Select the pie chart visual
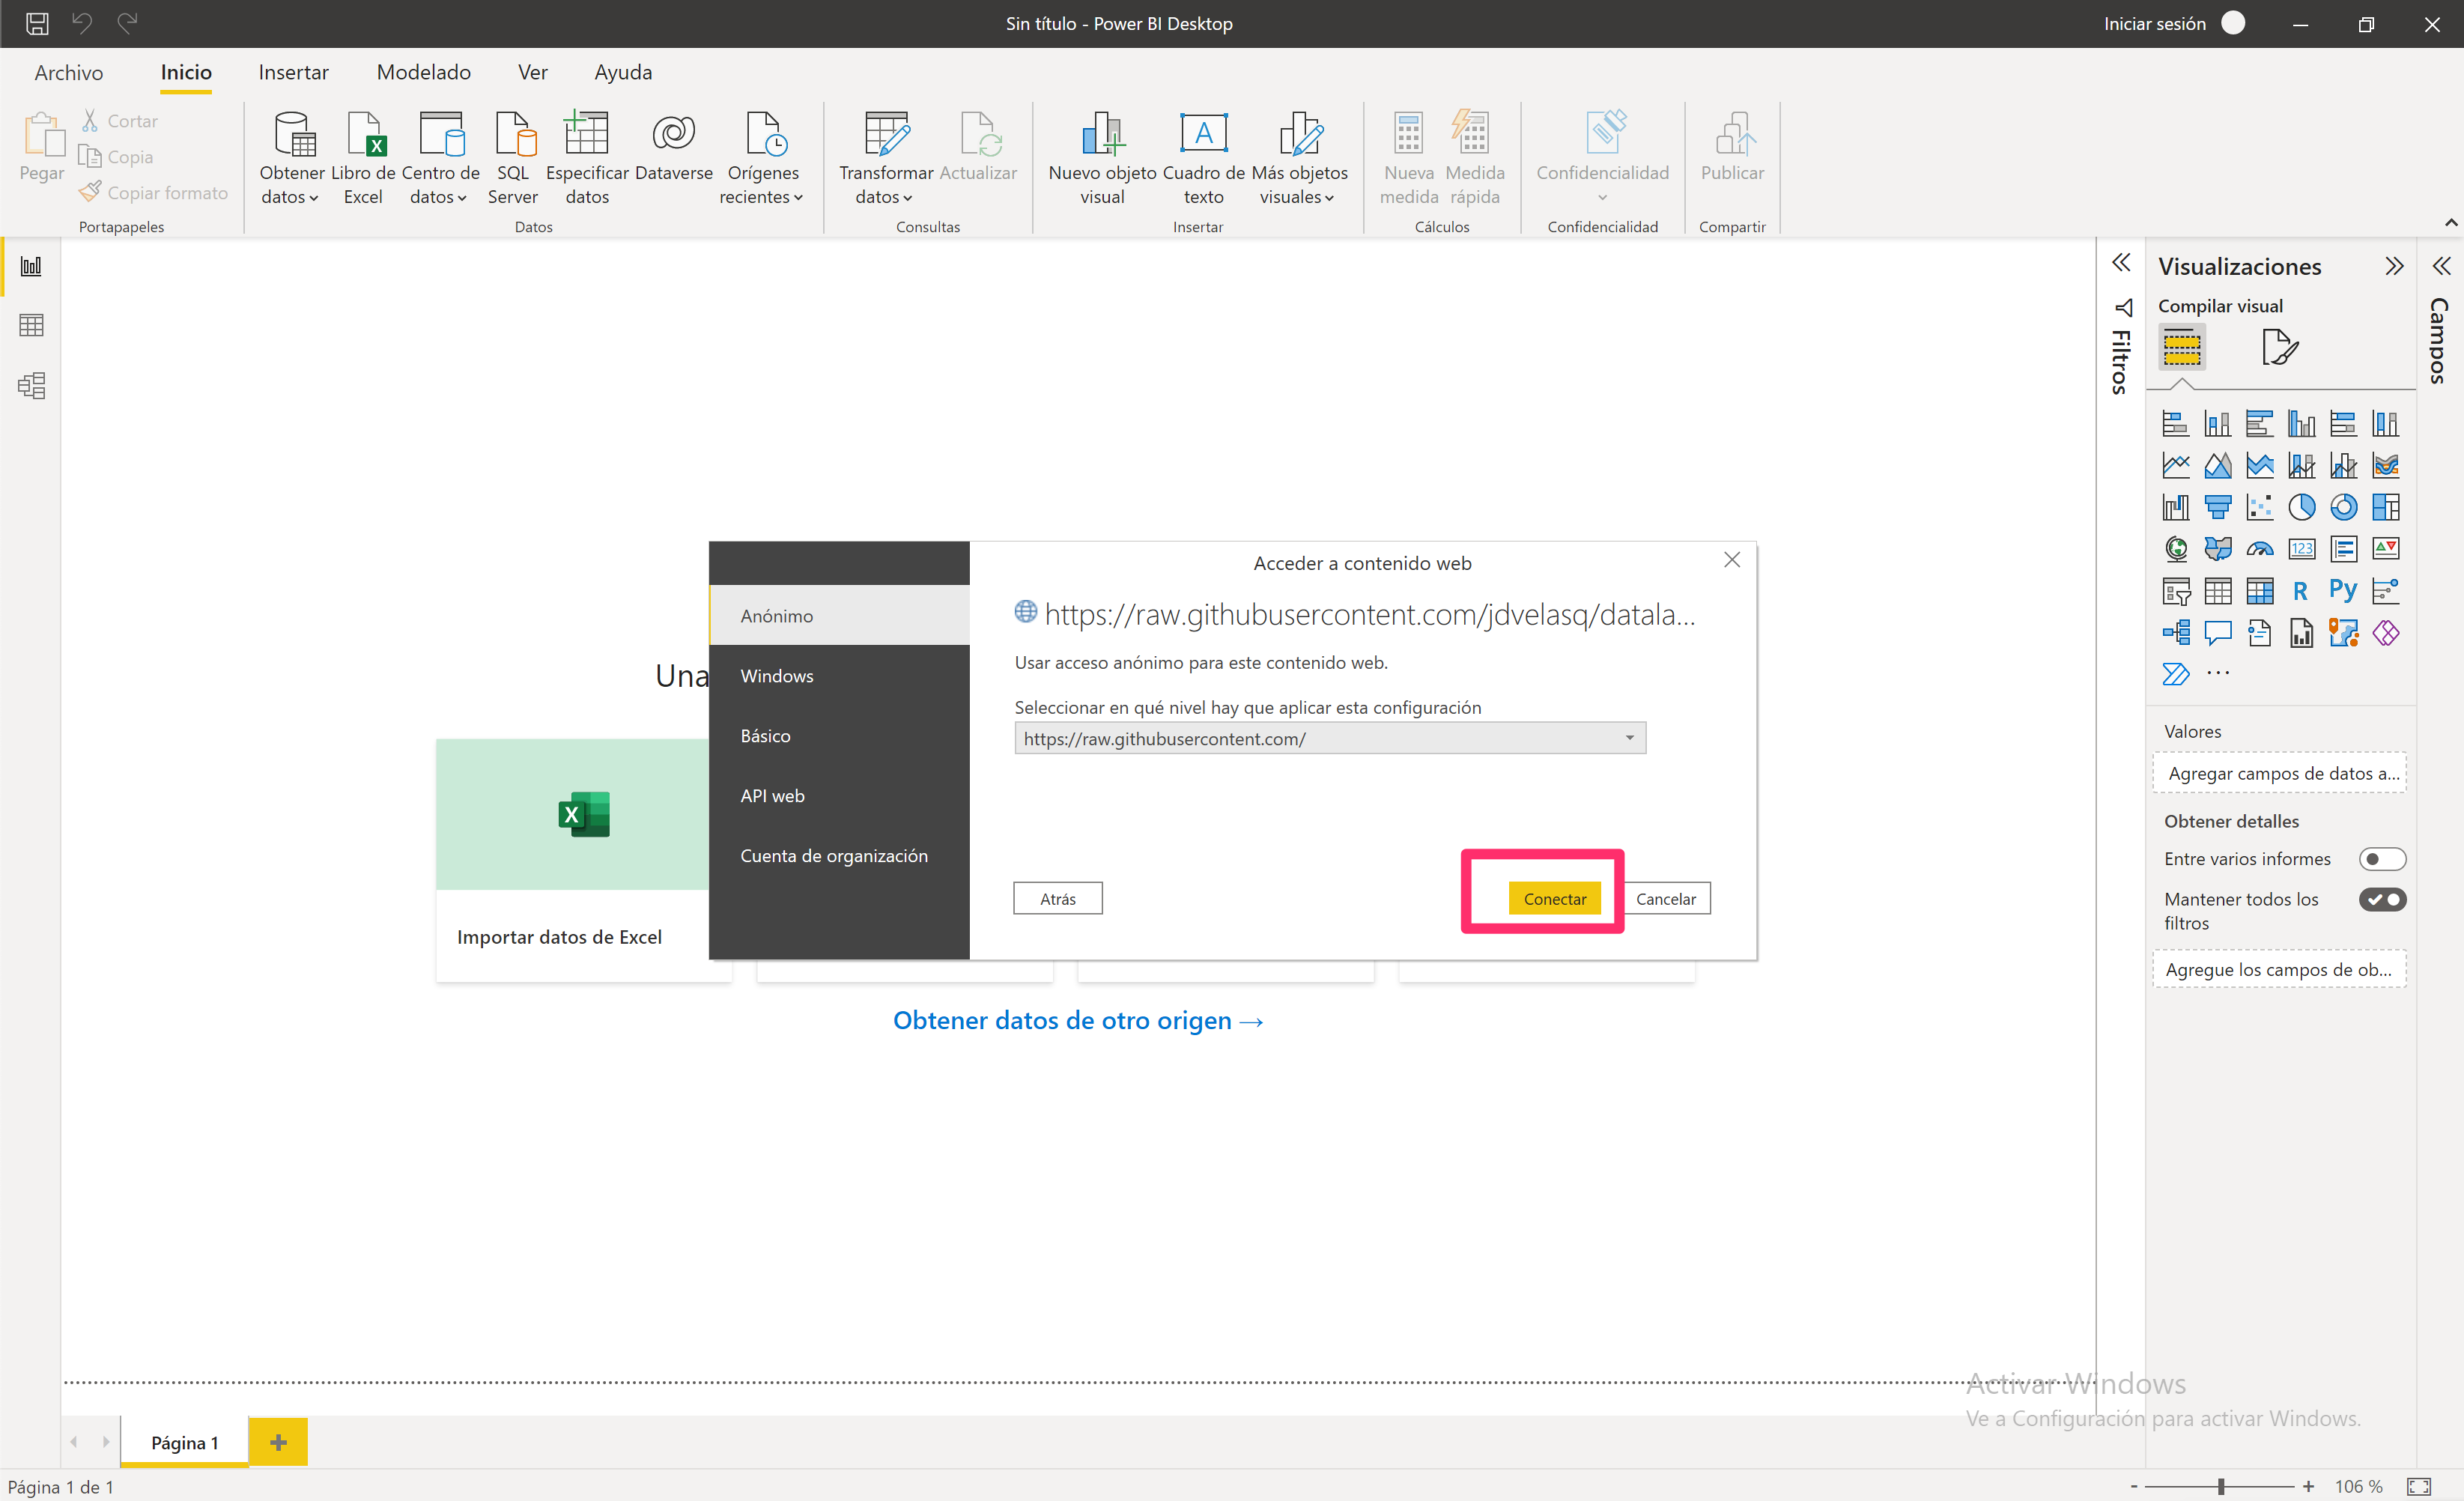This screenshot has width=2464, height=1501. [2301, 507]
